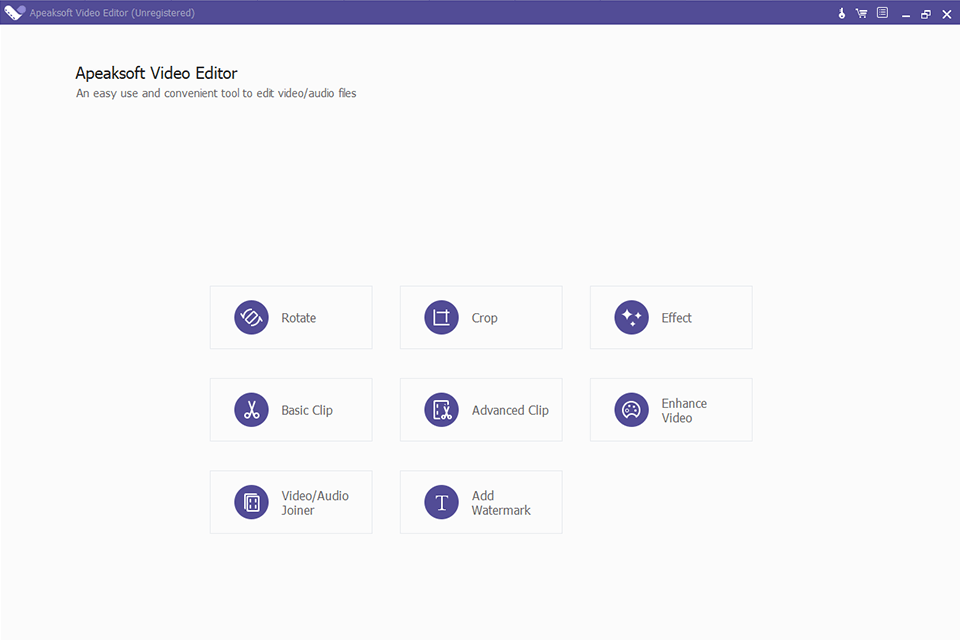Restore down the Video Editor window
The width and height of the screenshot is (960, 640).
click(x=926, y=13)
